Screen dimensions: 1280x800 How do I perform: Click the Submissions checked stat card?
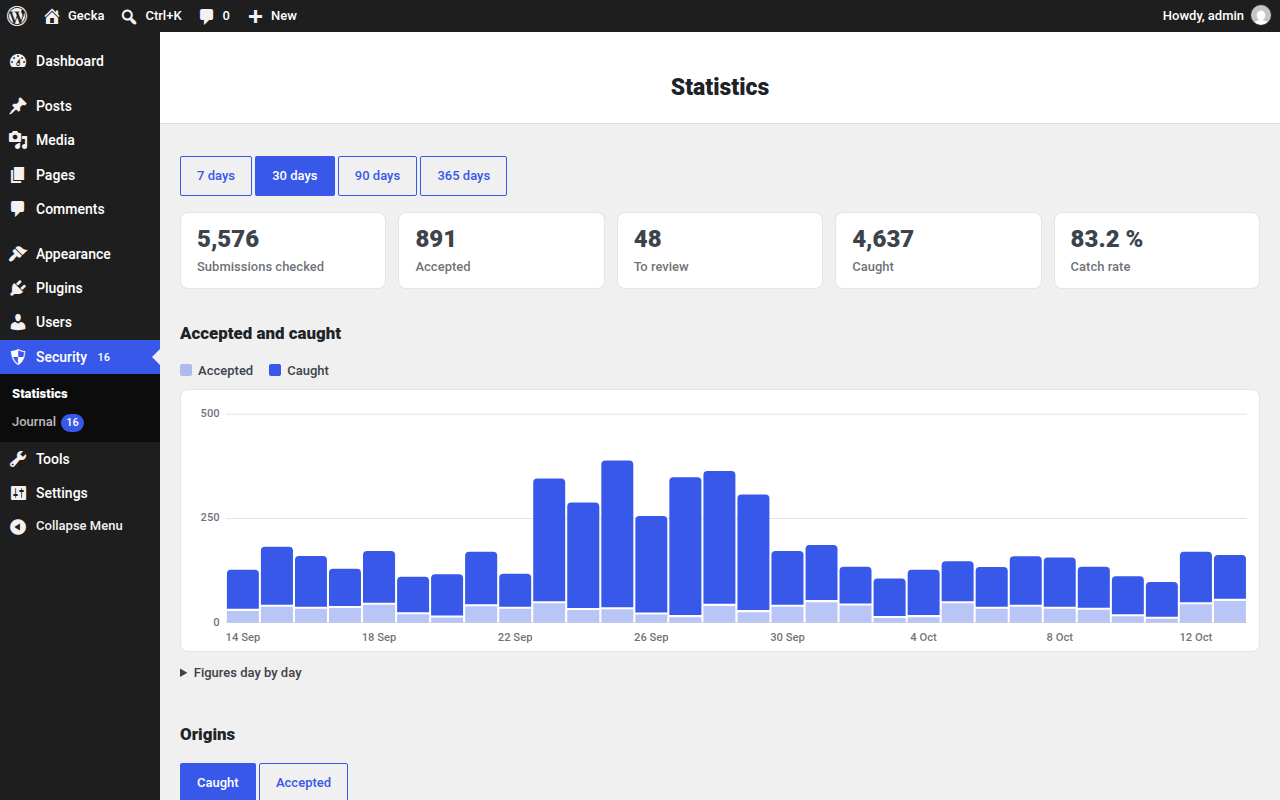pos(283,250)
